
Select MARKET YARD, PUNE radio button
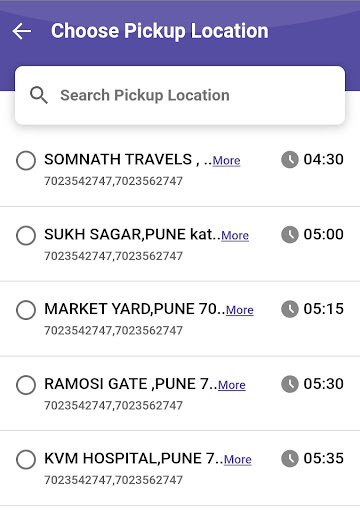pos(26,310)
